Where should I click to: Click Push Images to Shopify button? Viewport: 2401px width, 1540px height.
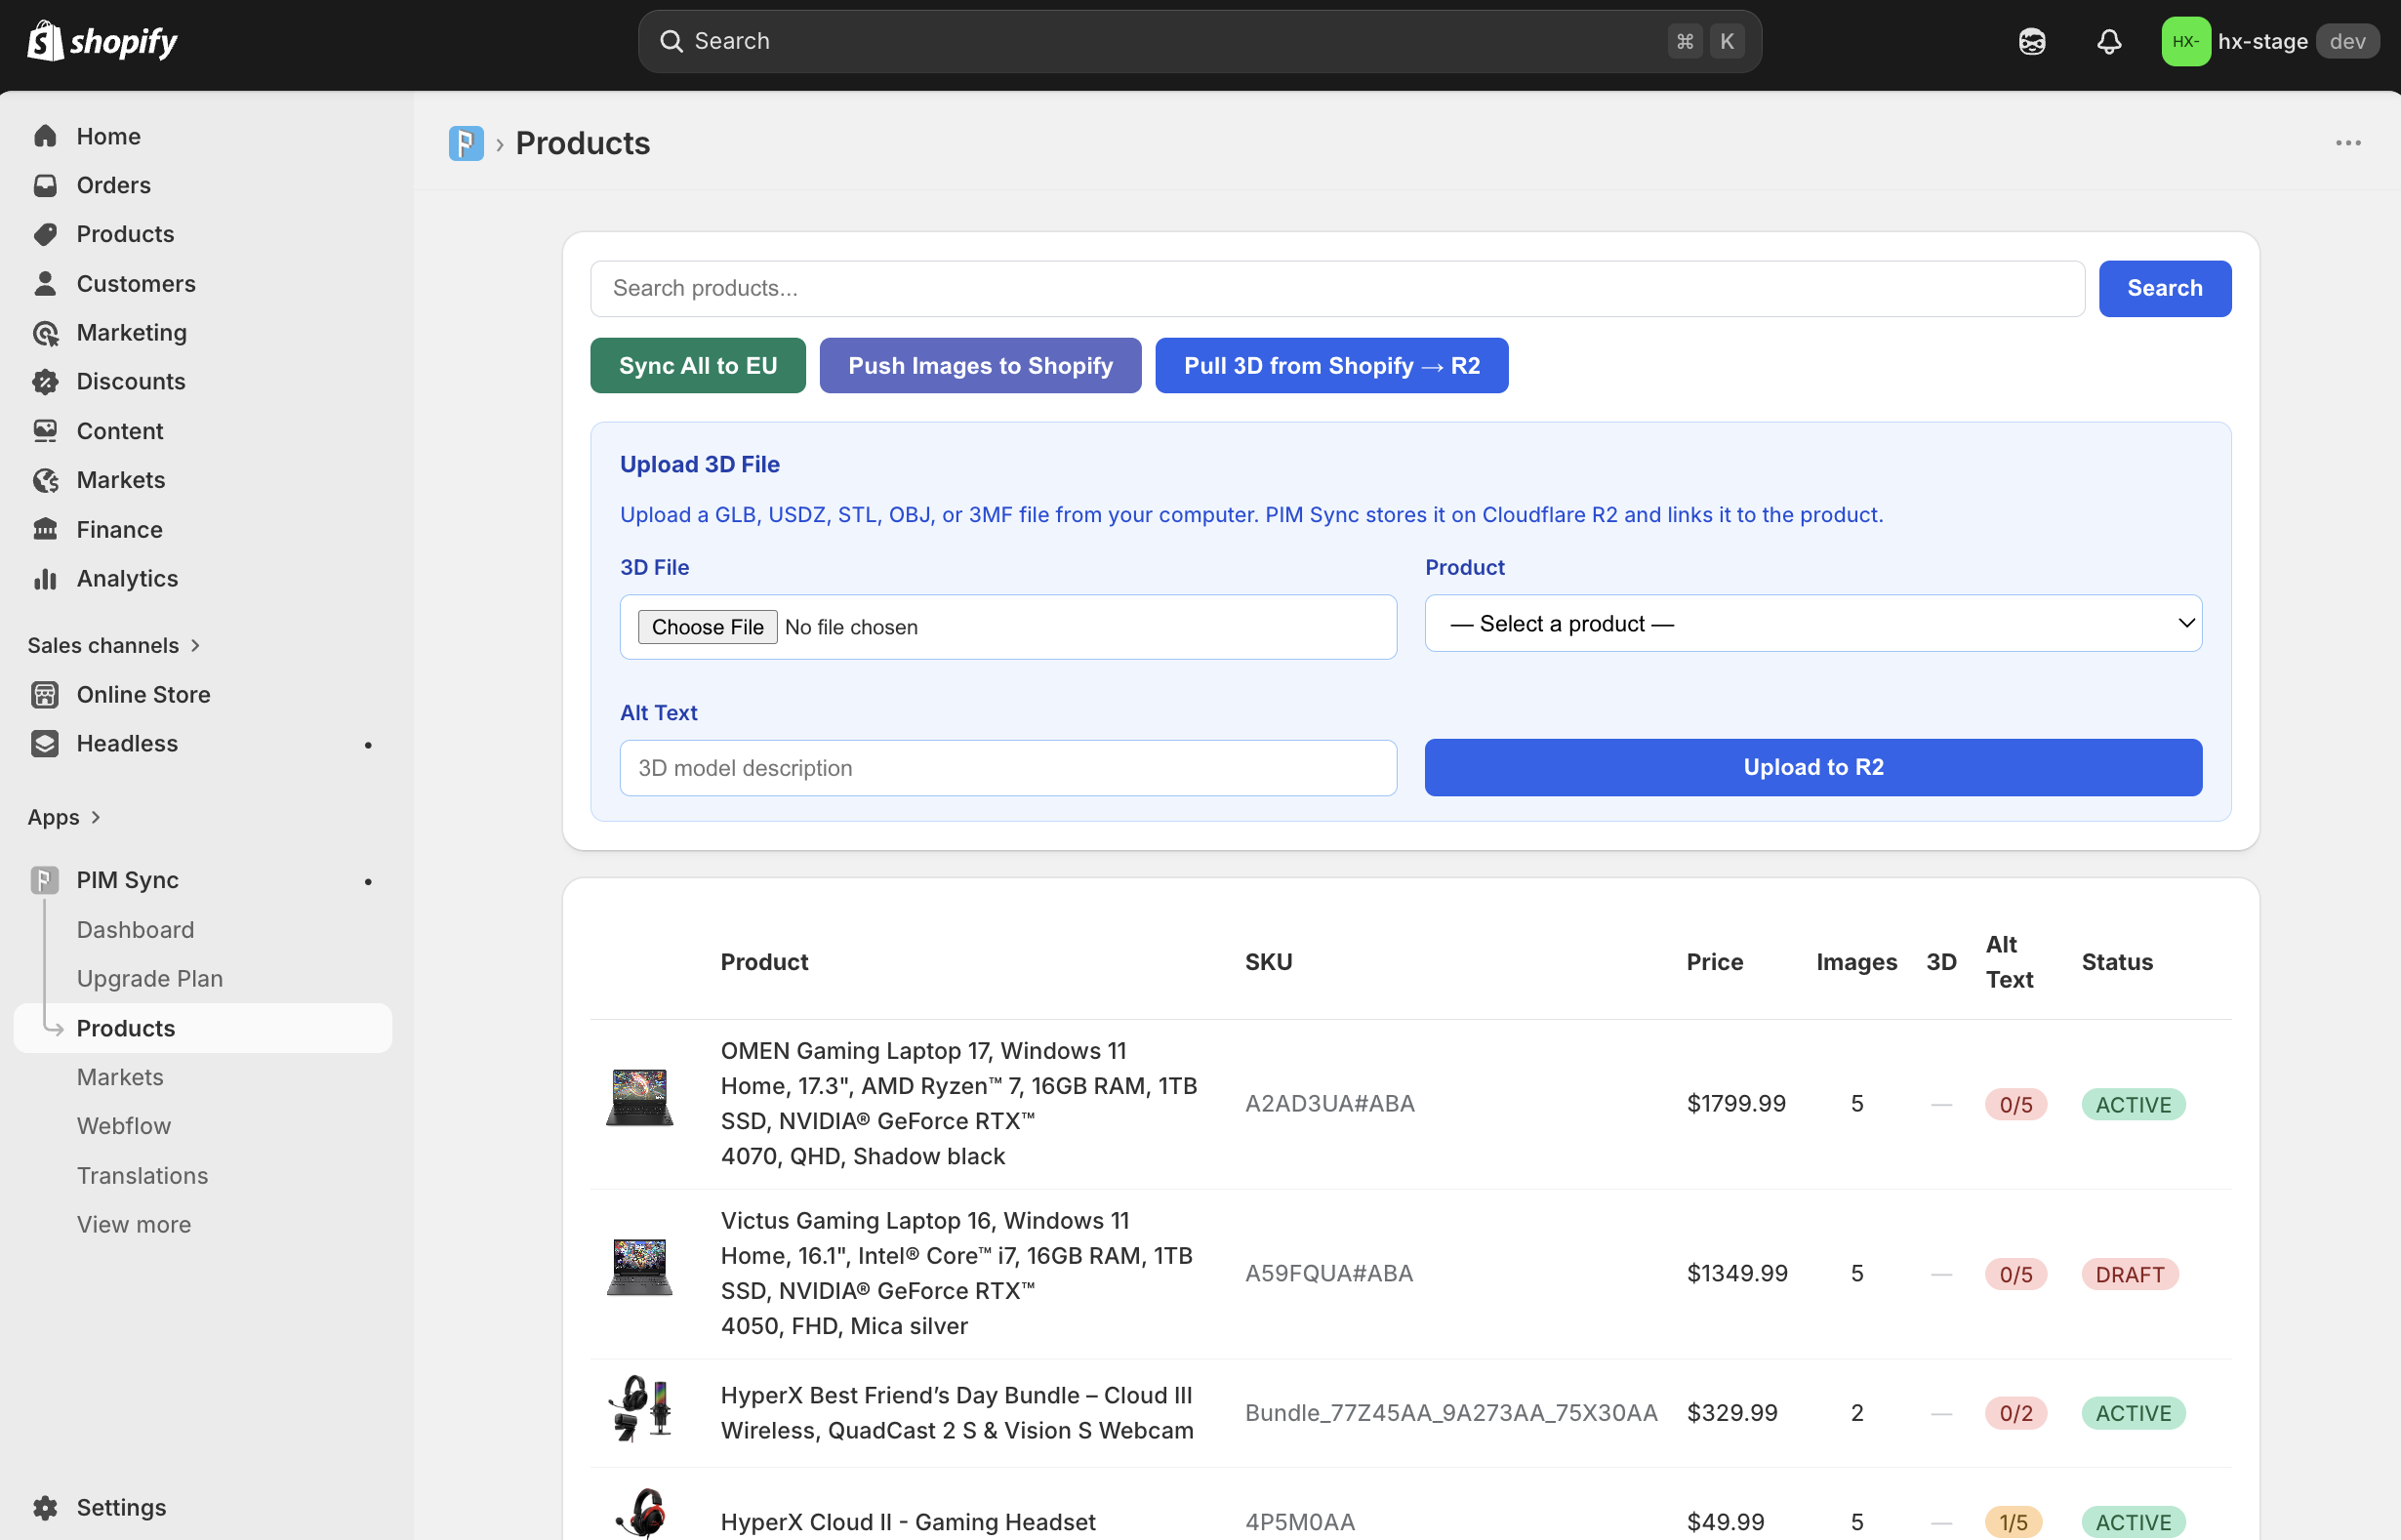(x=981, y=366)
